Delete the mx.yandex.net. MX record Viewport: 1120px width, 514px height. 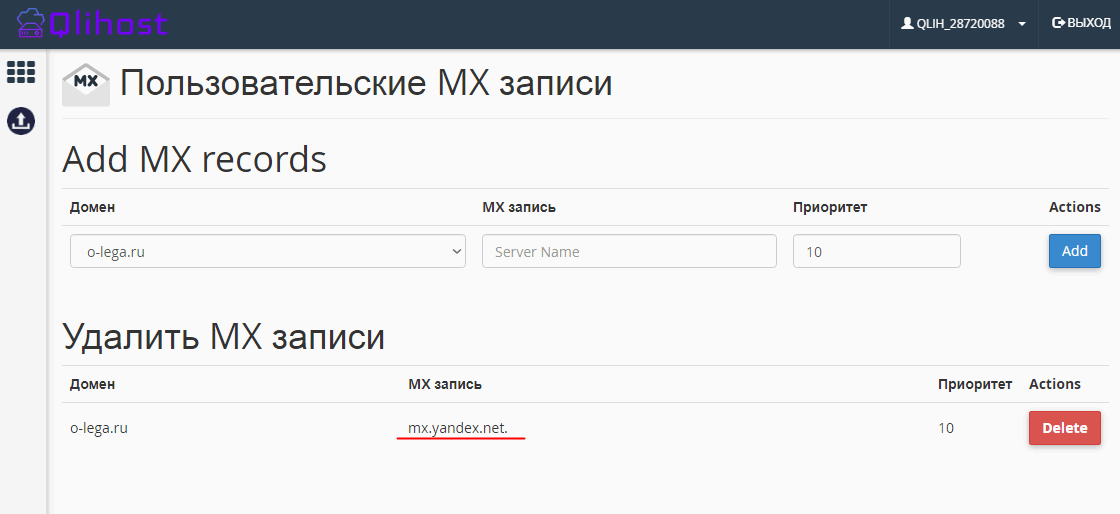[x=1064, y=428]
